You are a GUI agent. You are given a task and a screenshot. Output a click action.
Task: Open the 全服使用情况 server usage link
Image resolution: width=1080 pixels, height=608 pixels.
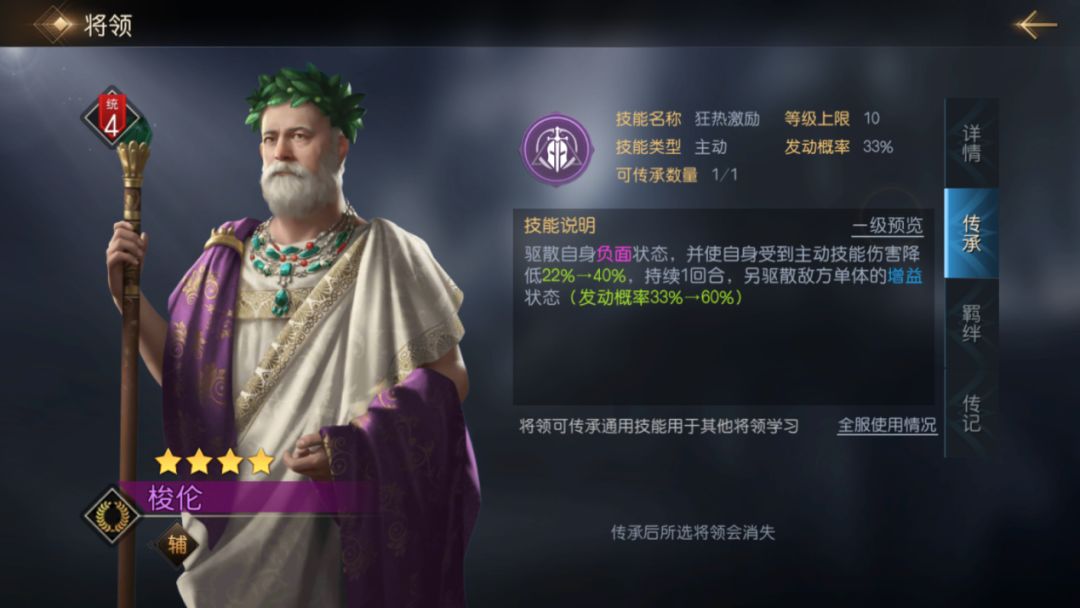click(886, 426)
